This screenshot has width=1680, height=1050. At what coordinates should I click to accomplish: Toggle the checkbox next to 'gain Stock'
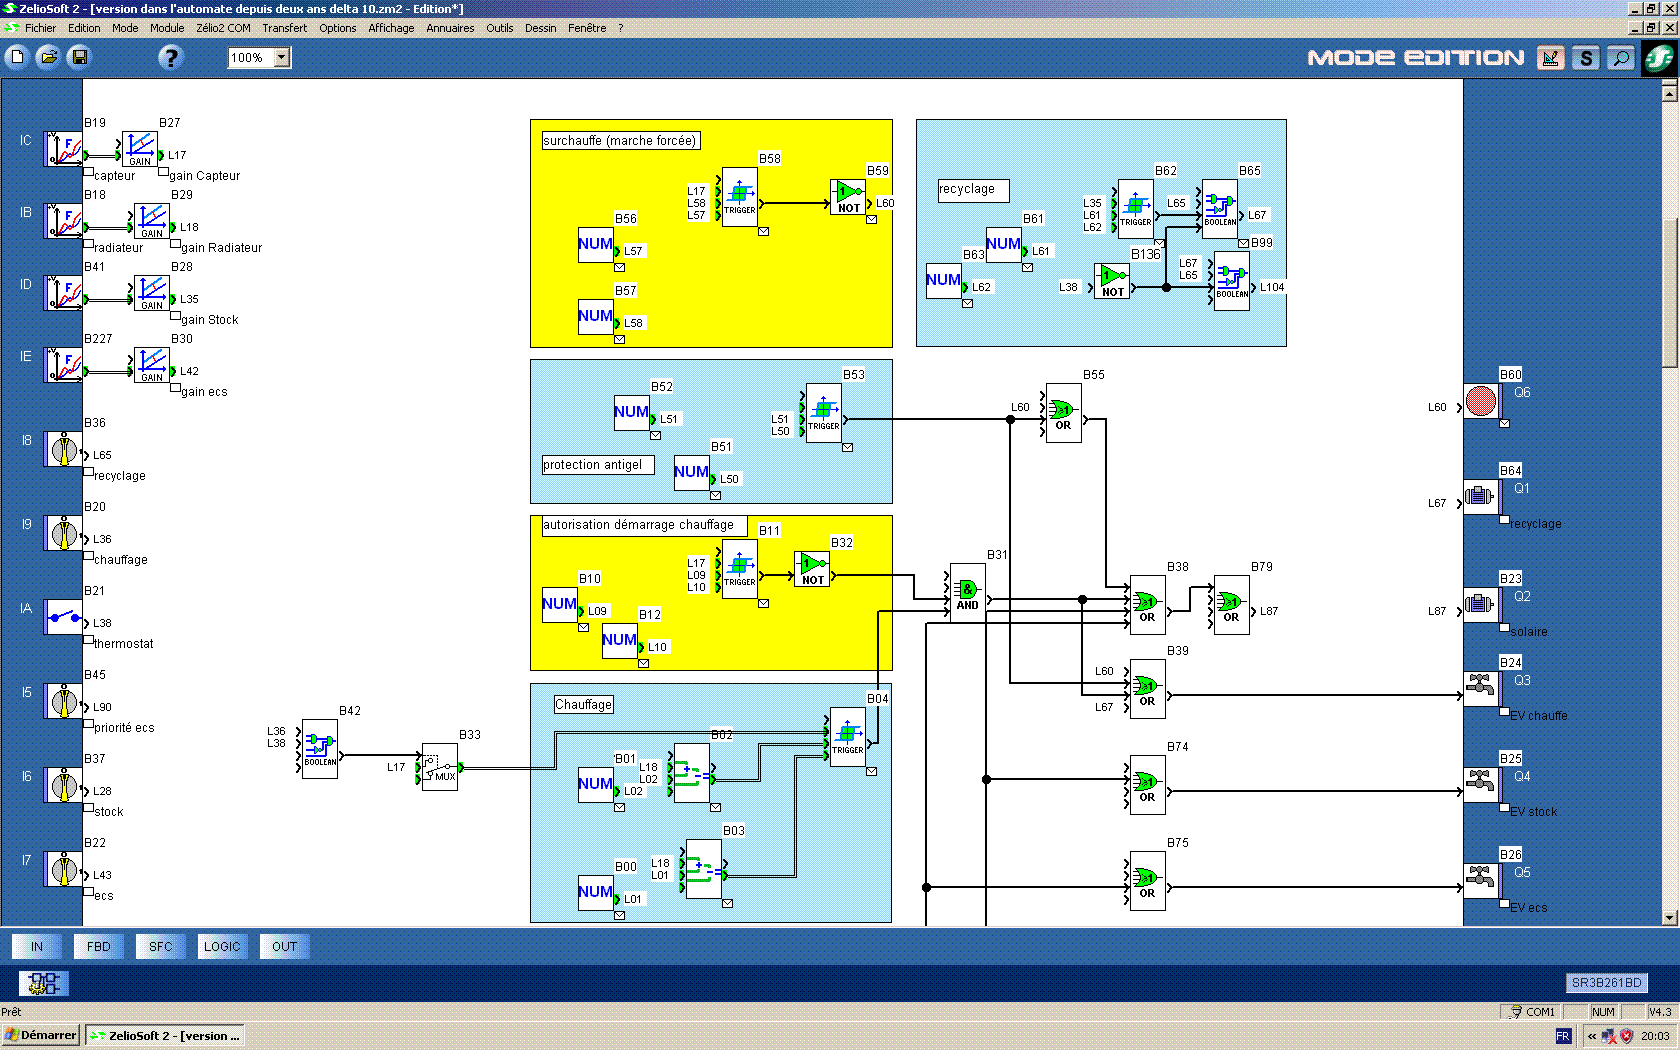click(176, 316)
